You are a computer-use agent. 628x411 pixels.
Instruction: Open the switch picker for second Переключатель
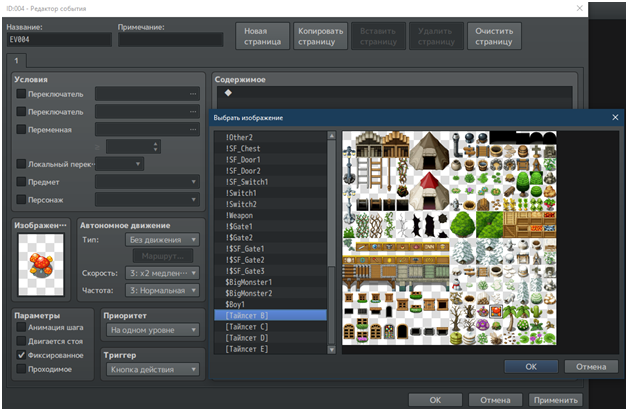point(193,111)
